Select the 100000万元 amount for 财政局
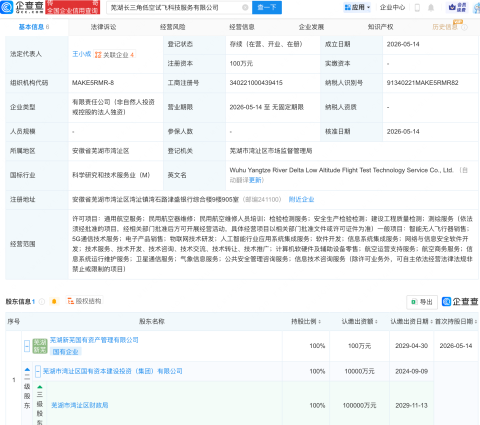The width and height of the screenshot is (480, 425). [x=359, y=405]
